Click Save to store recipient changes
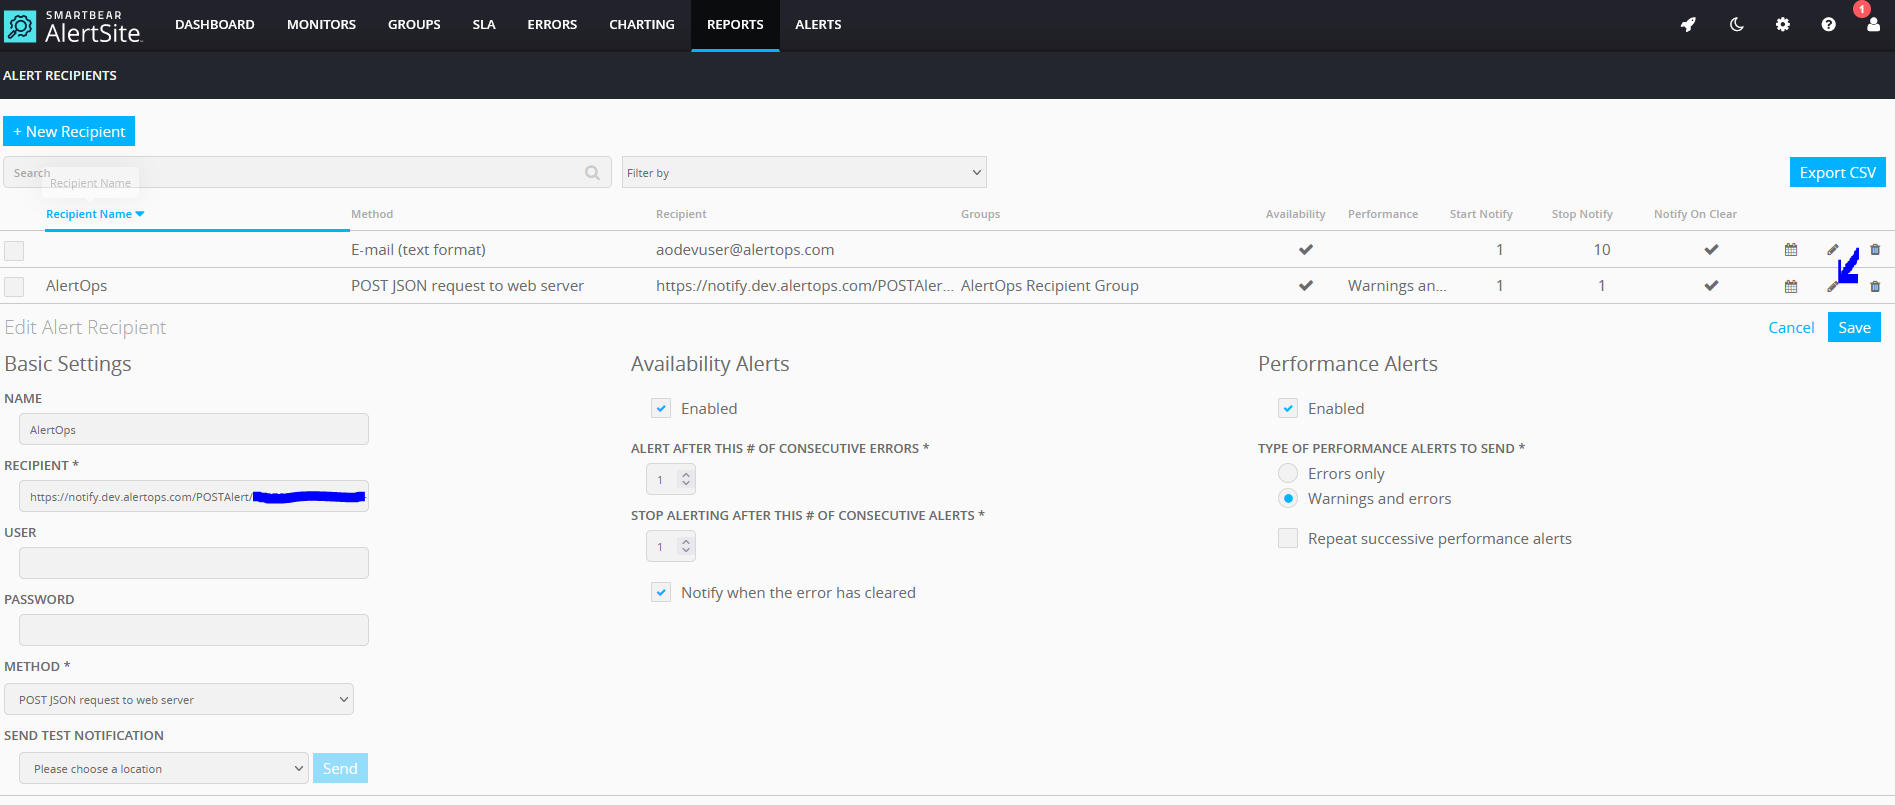This screenshot has width=1895, height=805. 1853,327
